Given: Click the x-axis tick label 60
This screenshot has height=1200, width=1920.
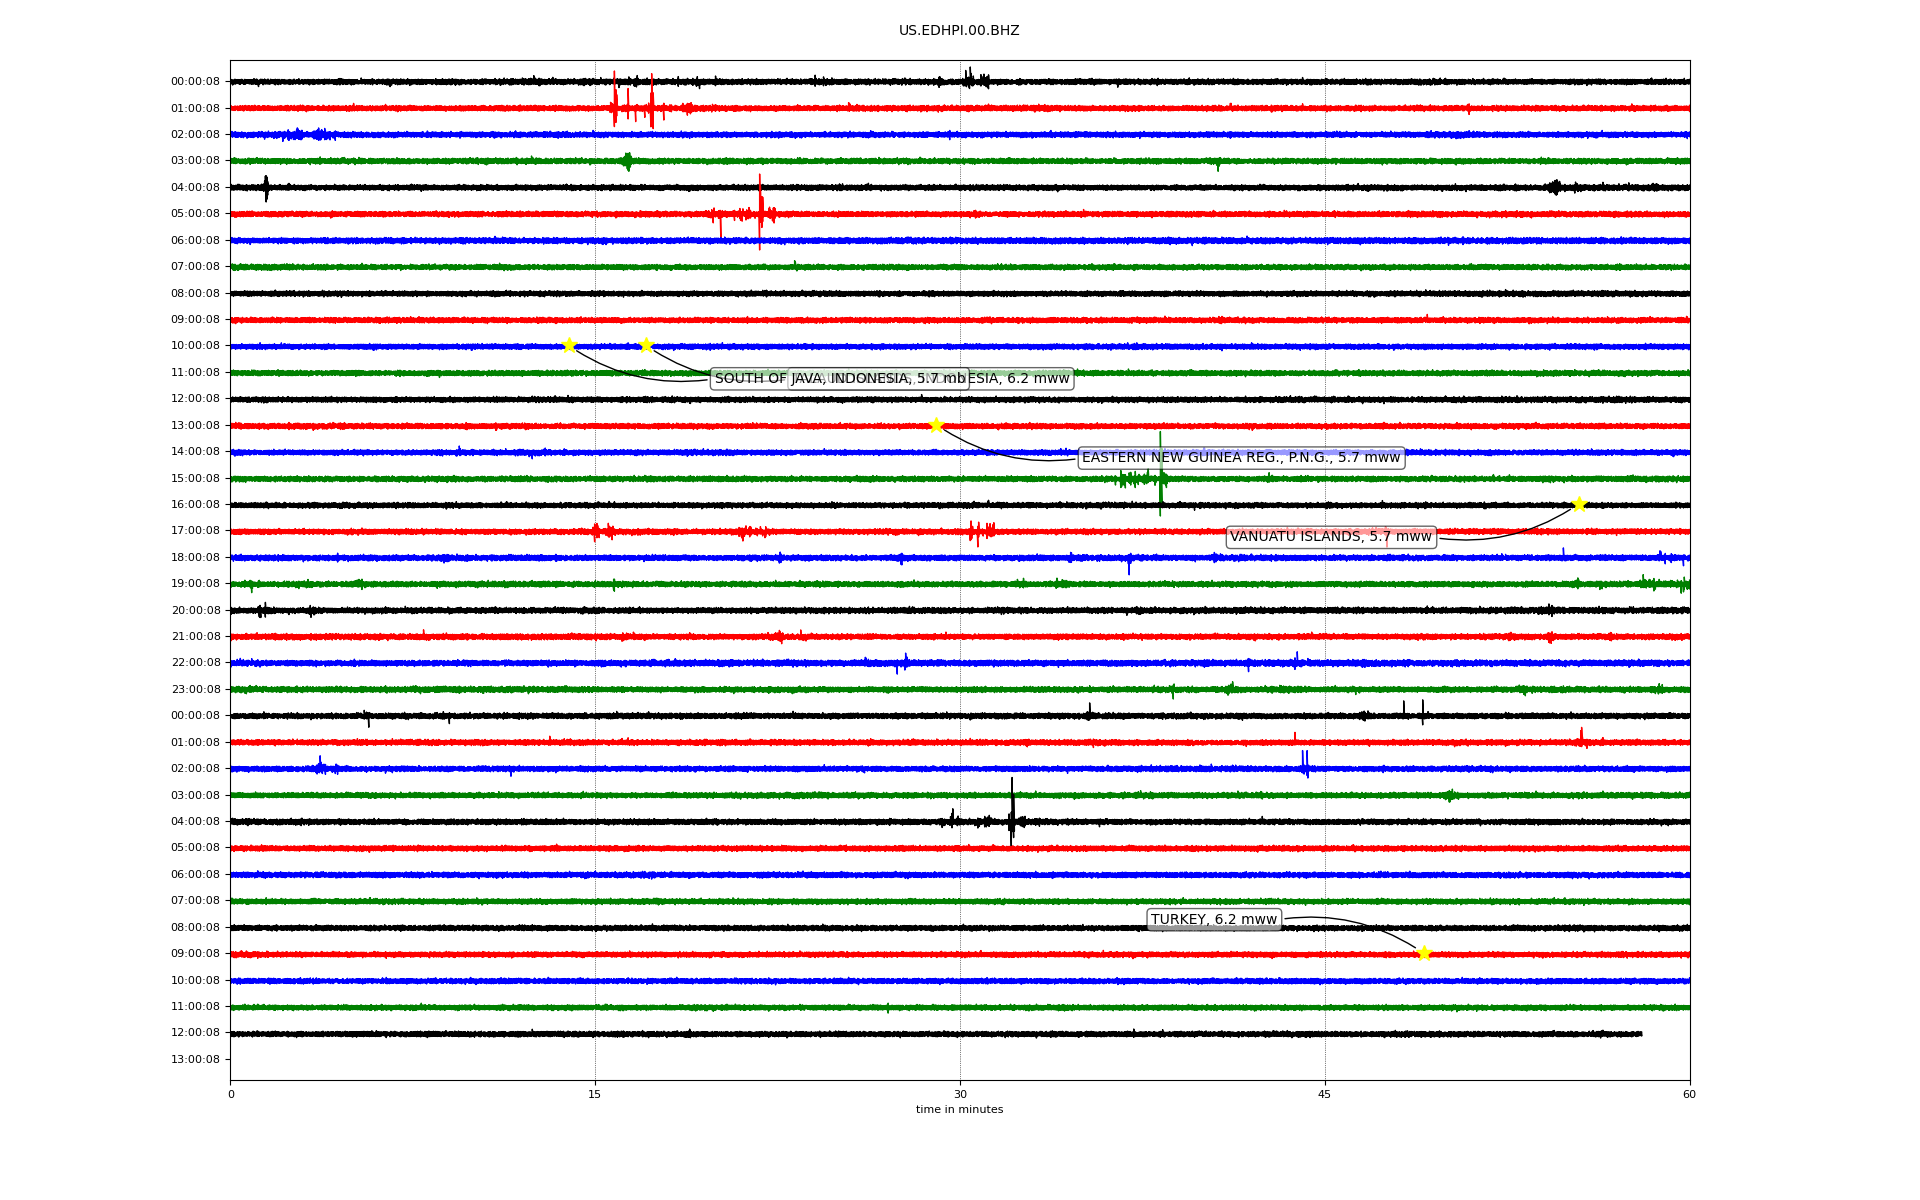Looking at the screenshot, I should click(1689, 1095).
